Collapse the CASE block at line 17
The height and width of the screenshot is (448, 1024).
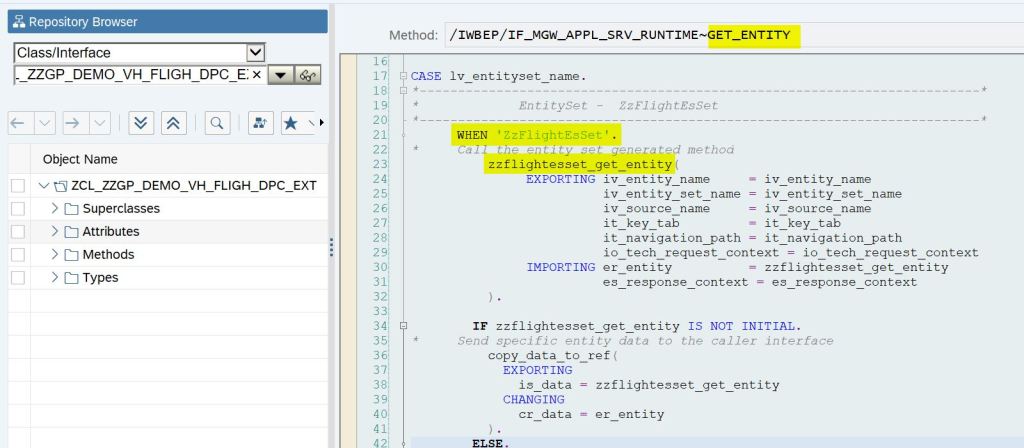403,76
